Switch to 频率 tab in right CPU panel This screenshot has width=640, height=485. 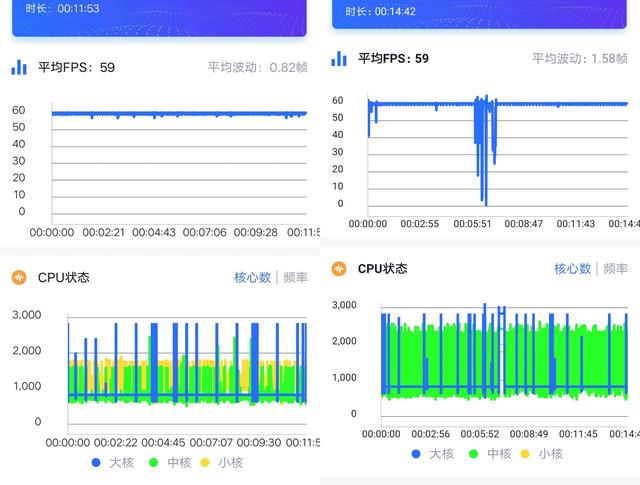[x=615, y=269]
